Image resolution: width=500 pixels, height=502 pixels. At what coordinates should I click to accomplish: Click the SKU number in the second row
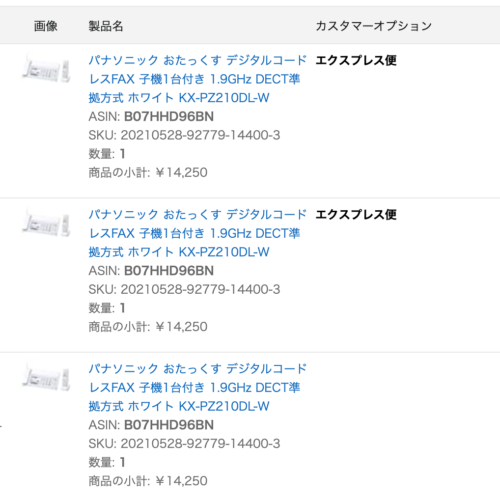[x=200, y=289]
